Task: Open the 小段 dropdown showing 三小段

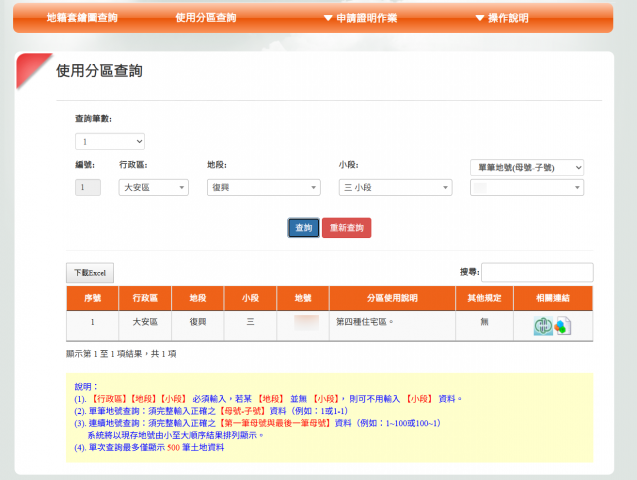Action: pos(396,188)
